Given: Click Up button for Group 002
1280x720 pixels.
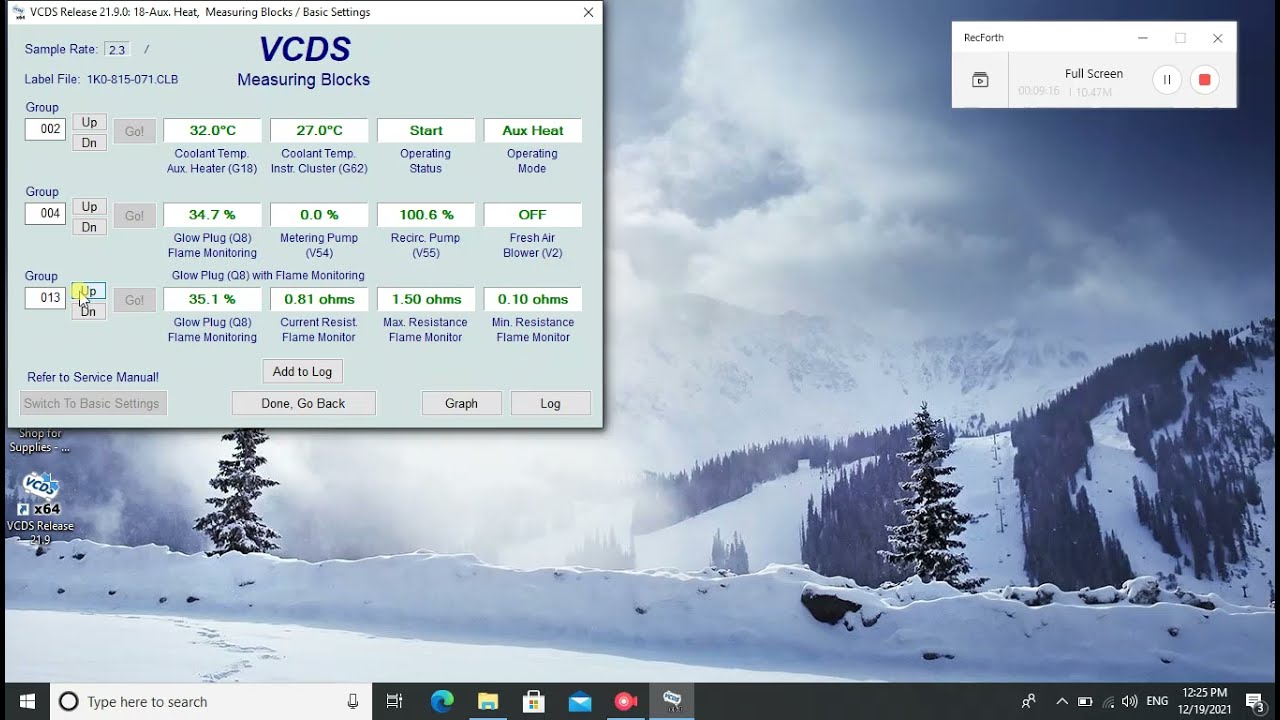Looking at the screenshot, I should tap(89, 122).
